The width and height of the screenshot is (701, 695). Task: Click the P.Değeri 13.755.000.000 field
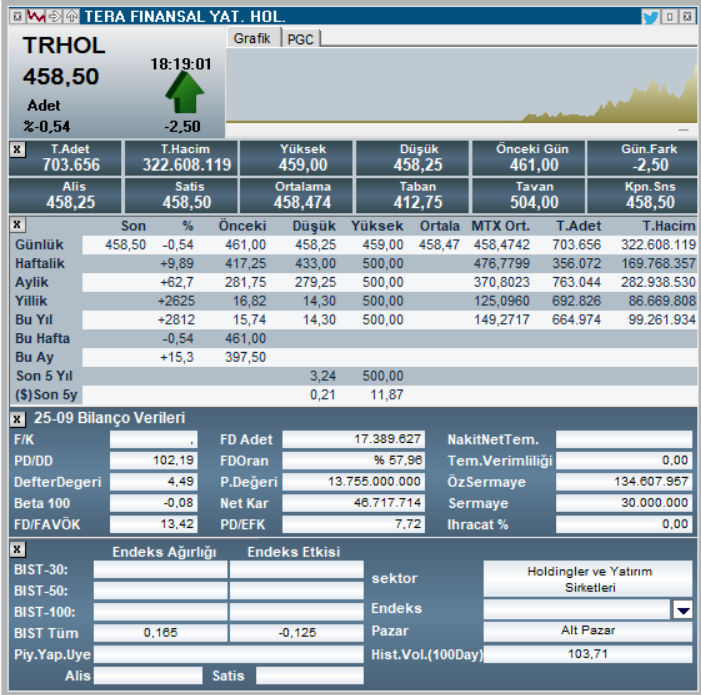coord(353,481)
